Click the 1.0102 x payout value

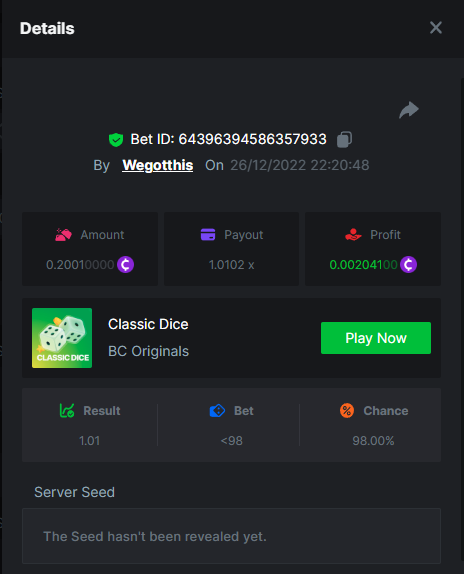(231, 265)
